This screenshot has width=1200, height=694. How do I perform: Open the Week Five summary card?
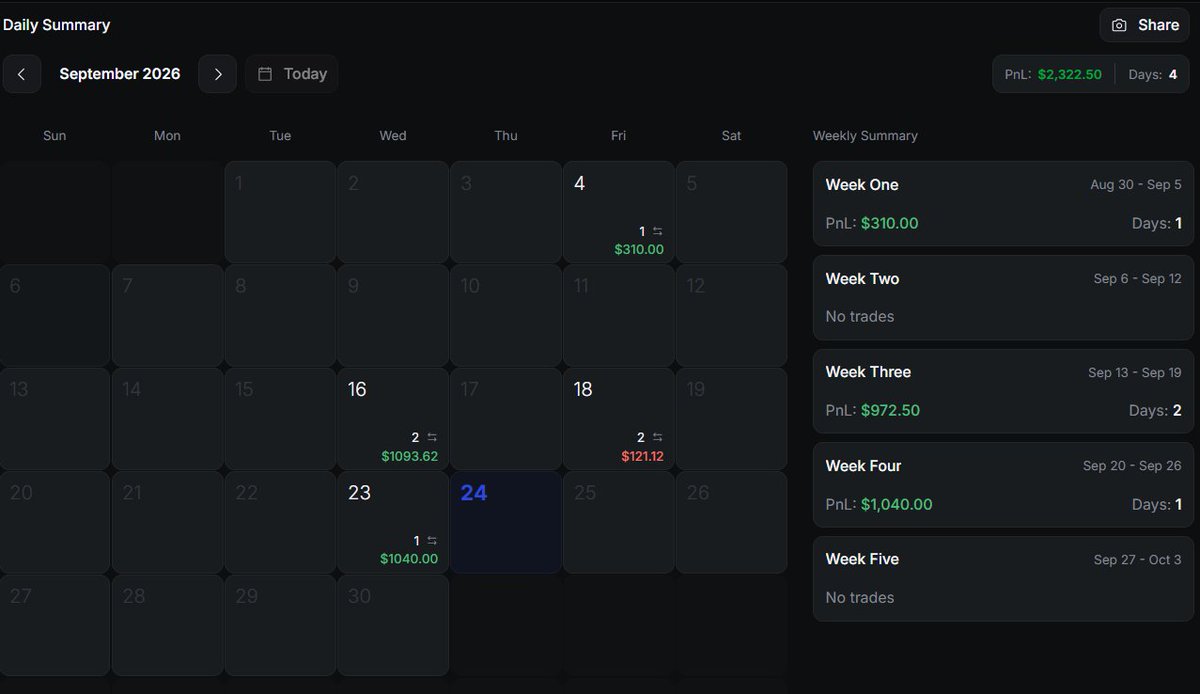(x=1003, y=578)
